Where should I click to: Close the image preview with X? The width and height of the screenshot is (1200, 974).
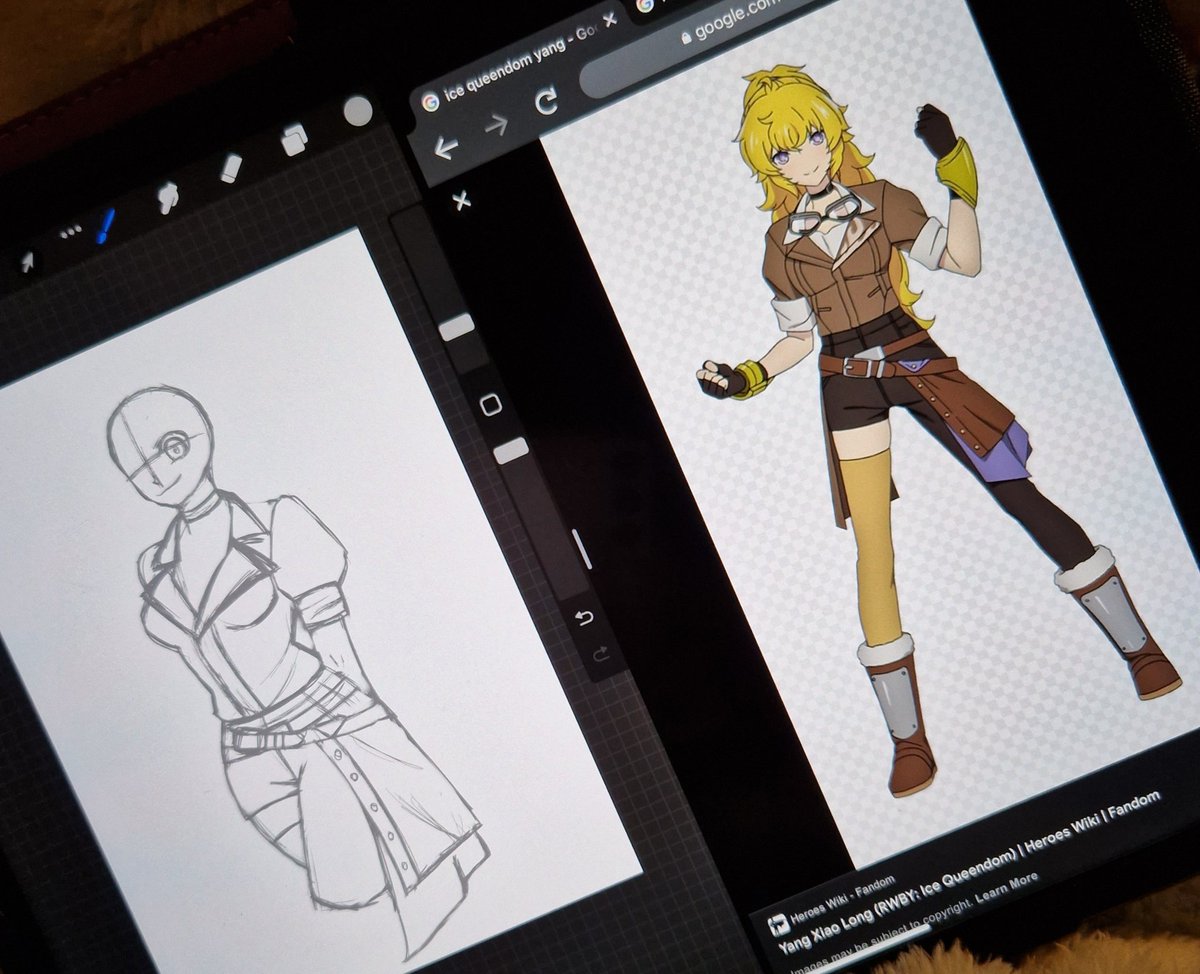pos(461,201)
